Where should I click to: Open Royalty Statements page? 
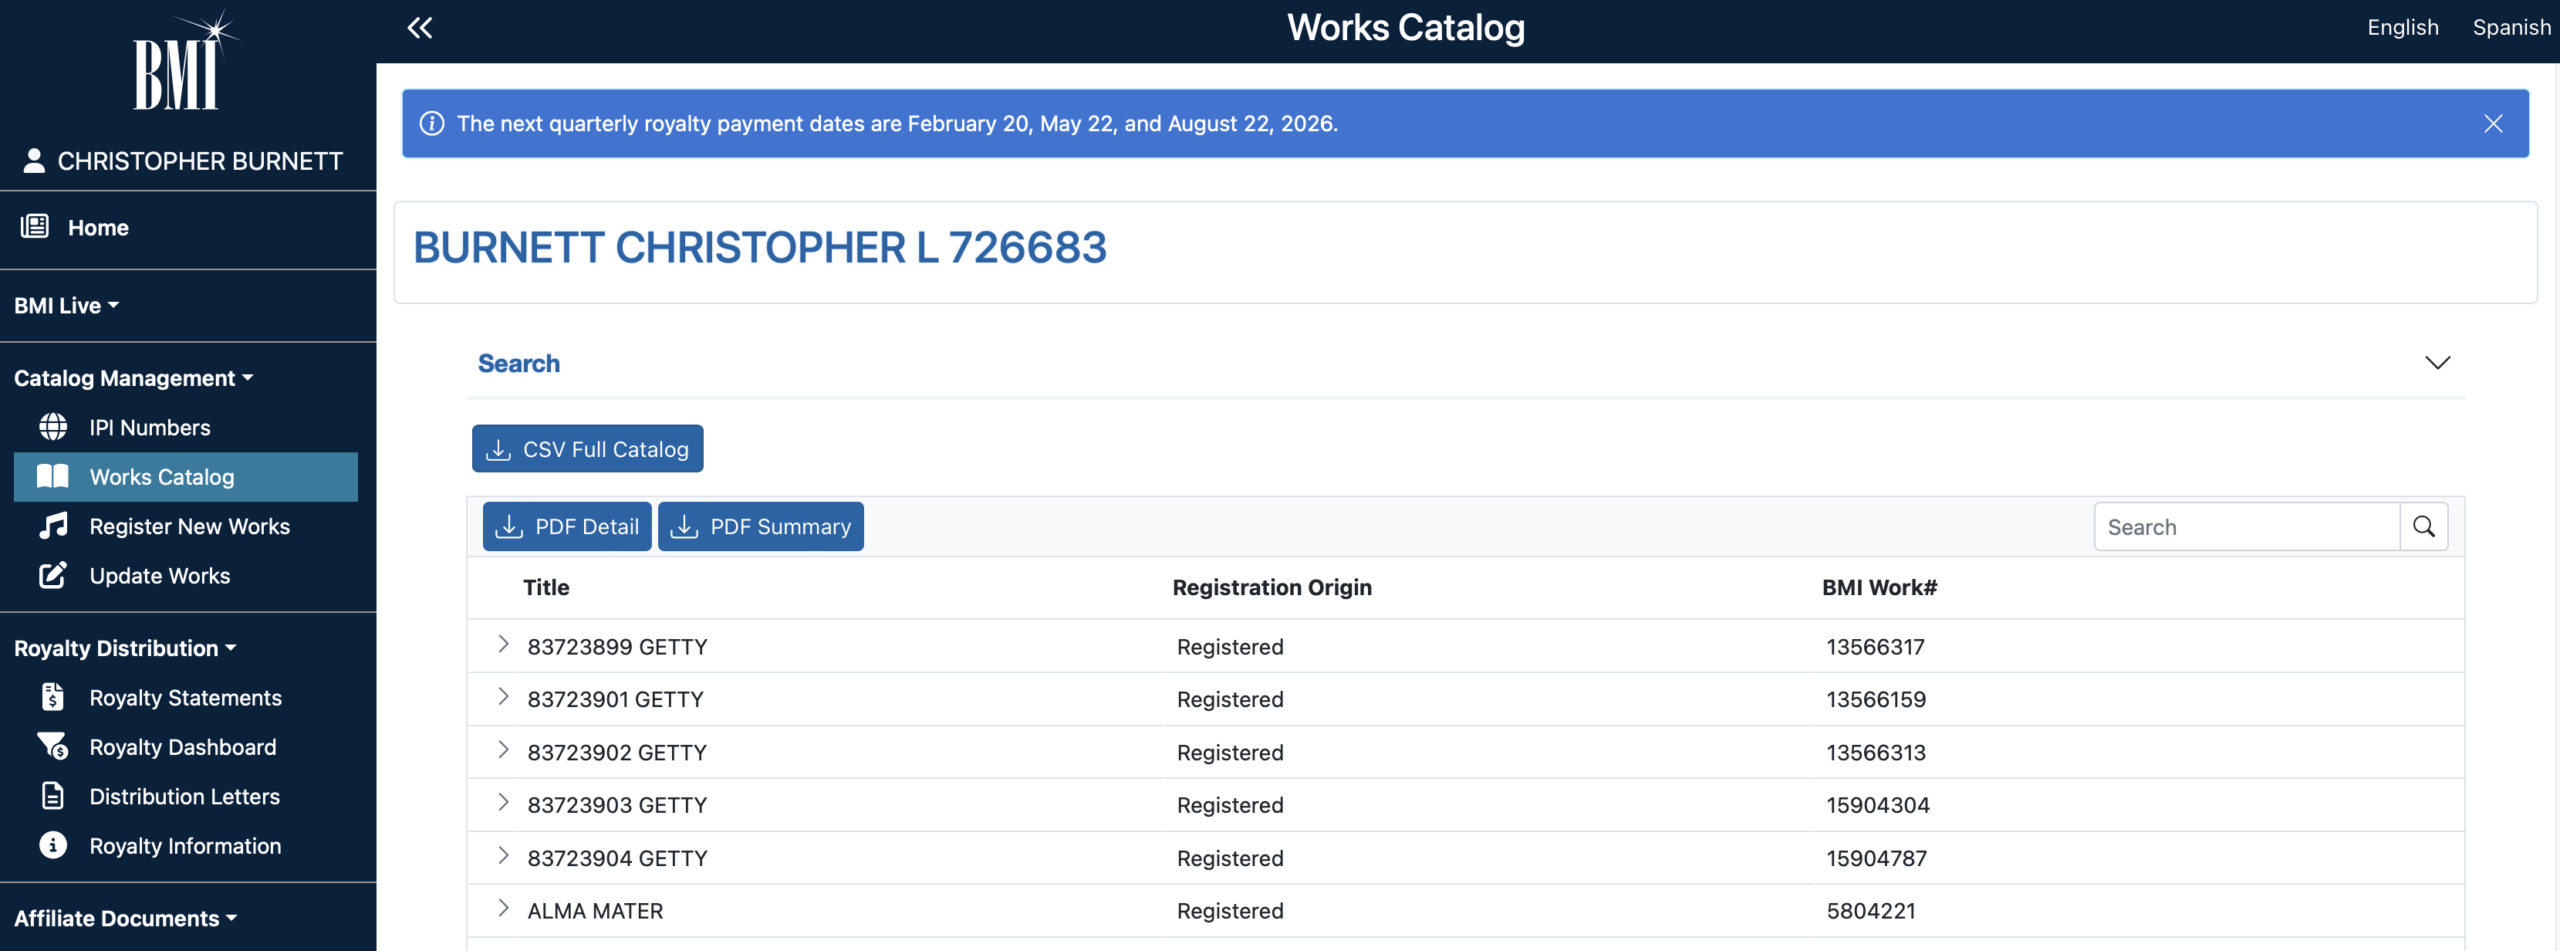click(x=185, y=698)
